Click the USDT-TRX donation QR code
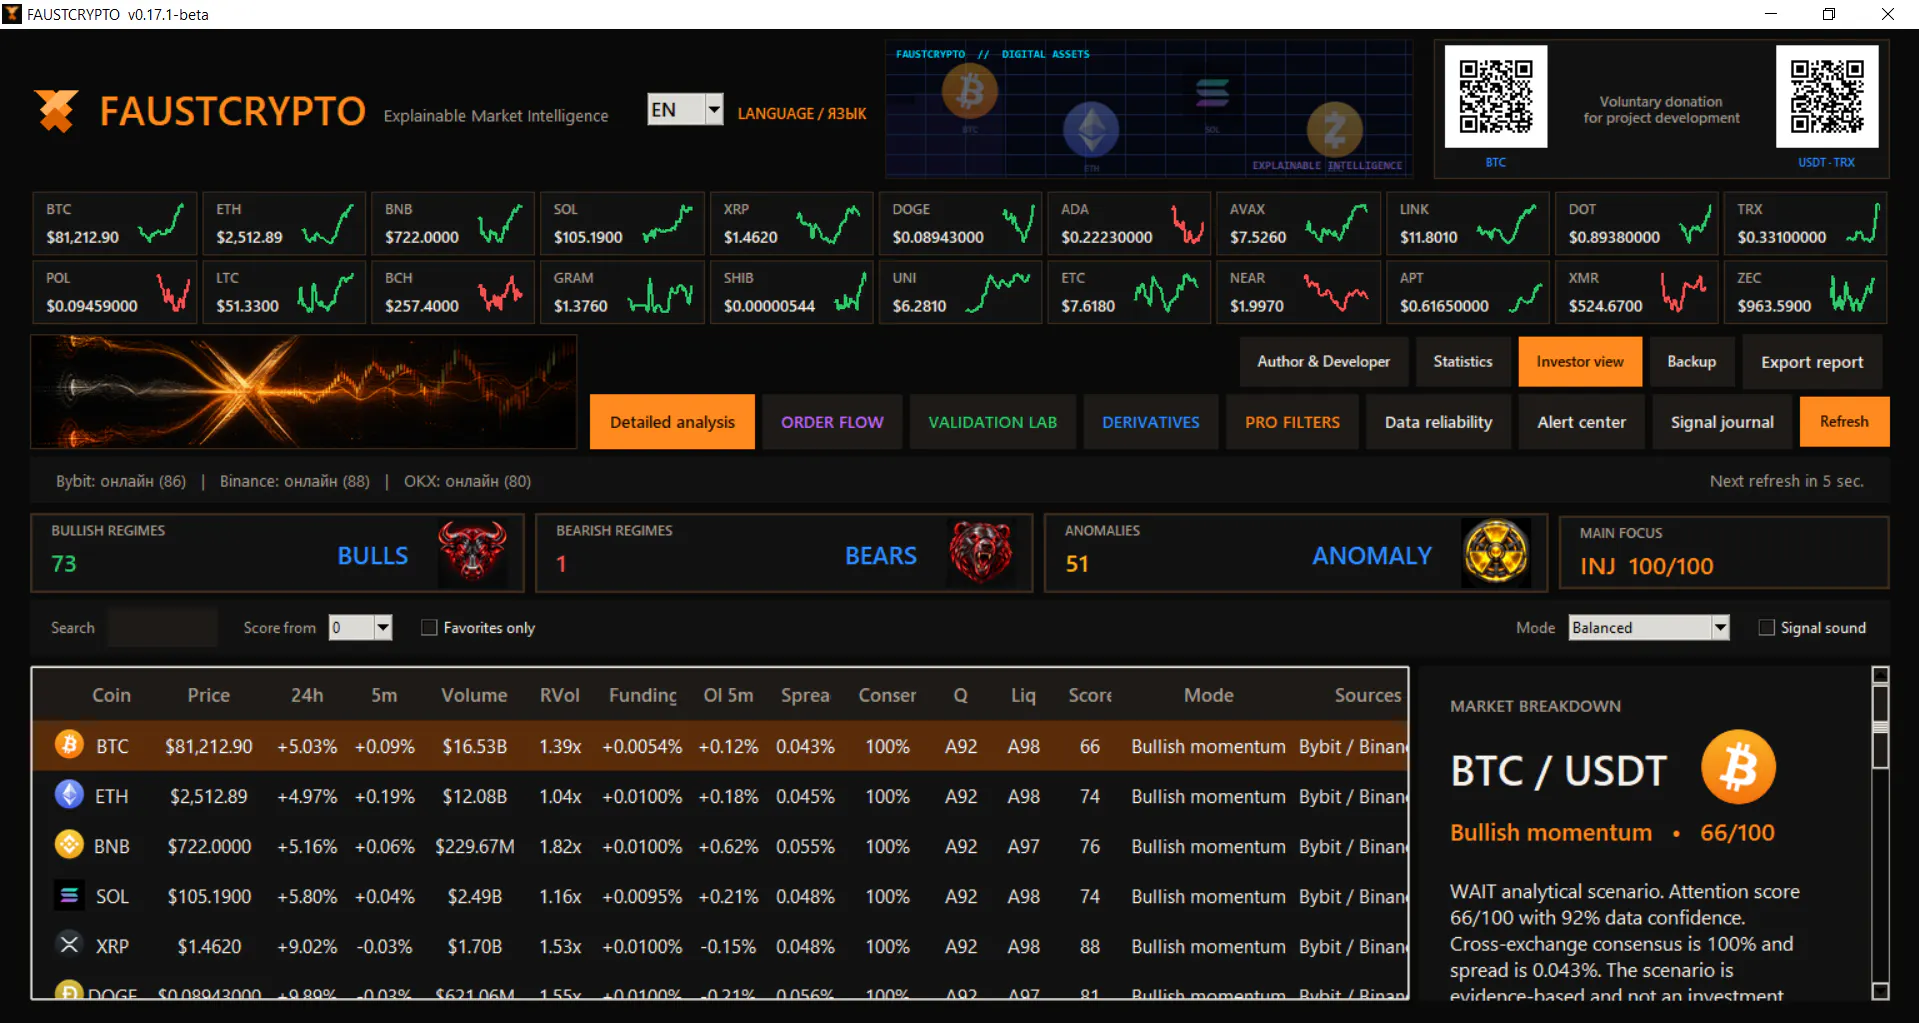 click(x=1826, y=96)
